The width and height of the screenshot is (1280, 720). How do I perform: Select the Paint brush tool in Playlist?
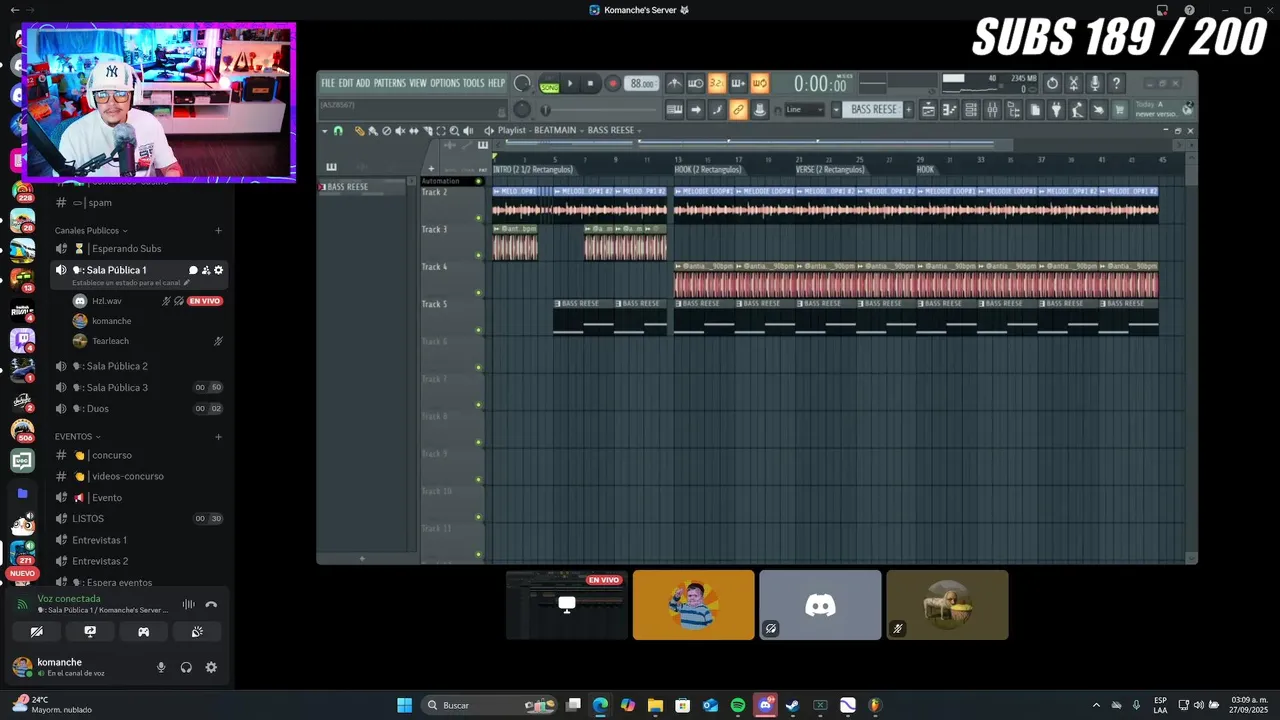point(373,131)
